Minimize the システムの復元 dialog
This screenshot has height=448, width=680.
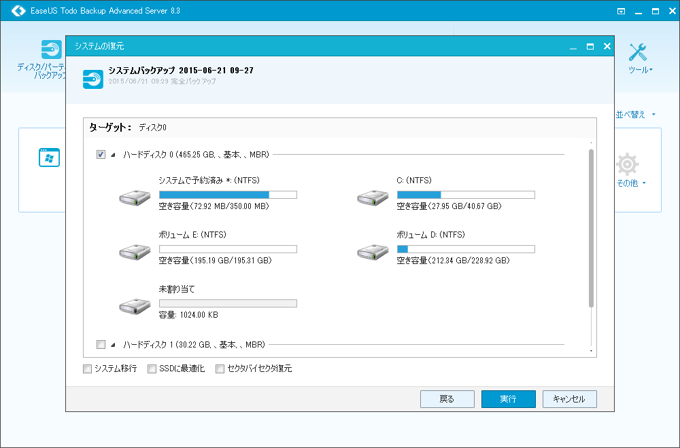(x=573, y=48)
